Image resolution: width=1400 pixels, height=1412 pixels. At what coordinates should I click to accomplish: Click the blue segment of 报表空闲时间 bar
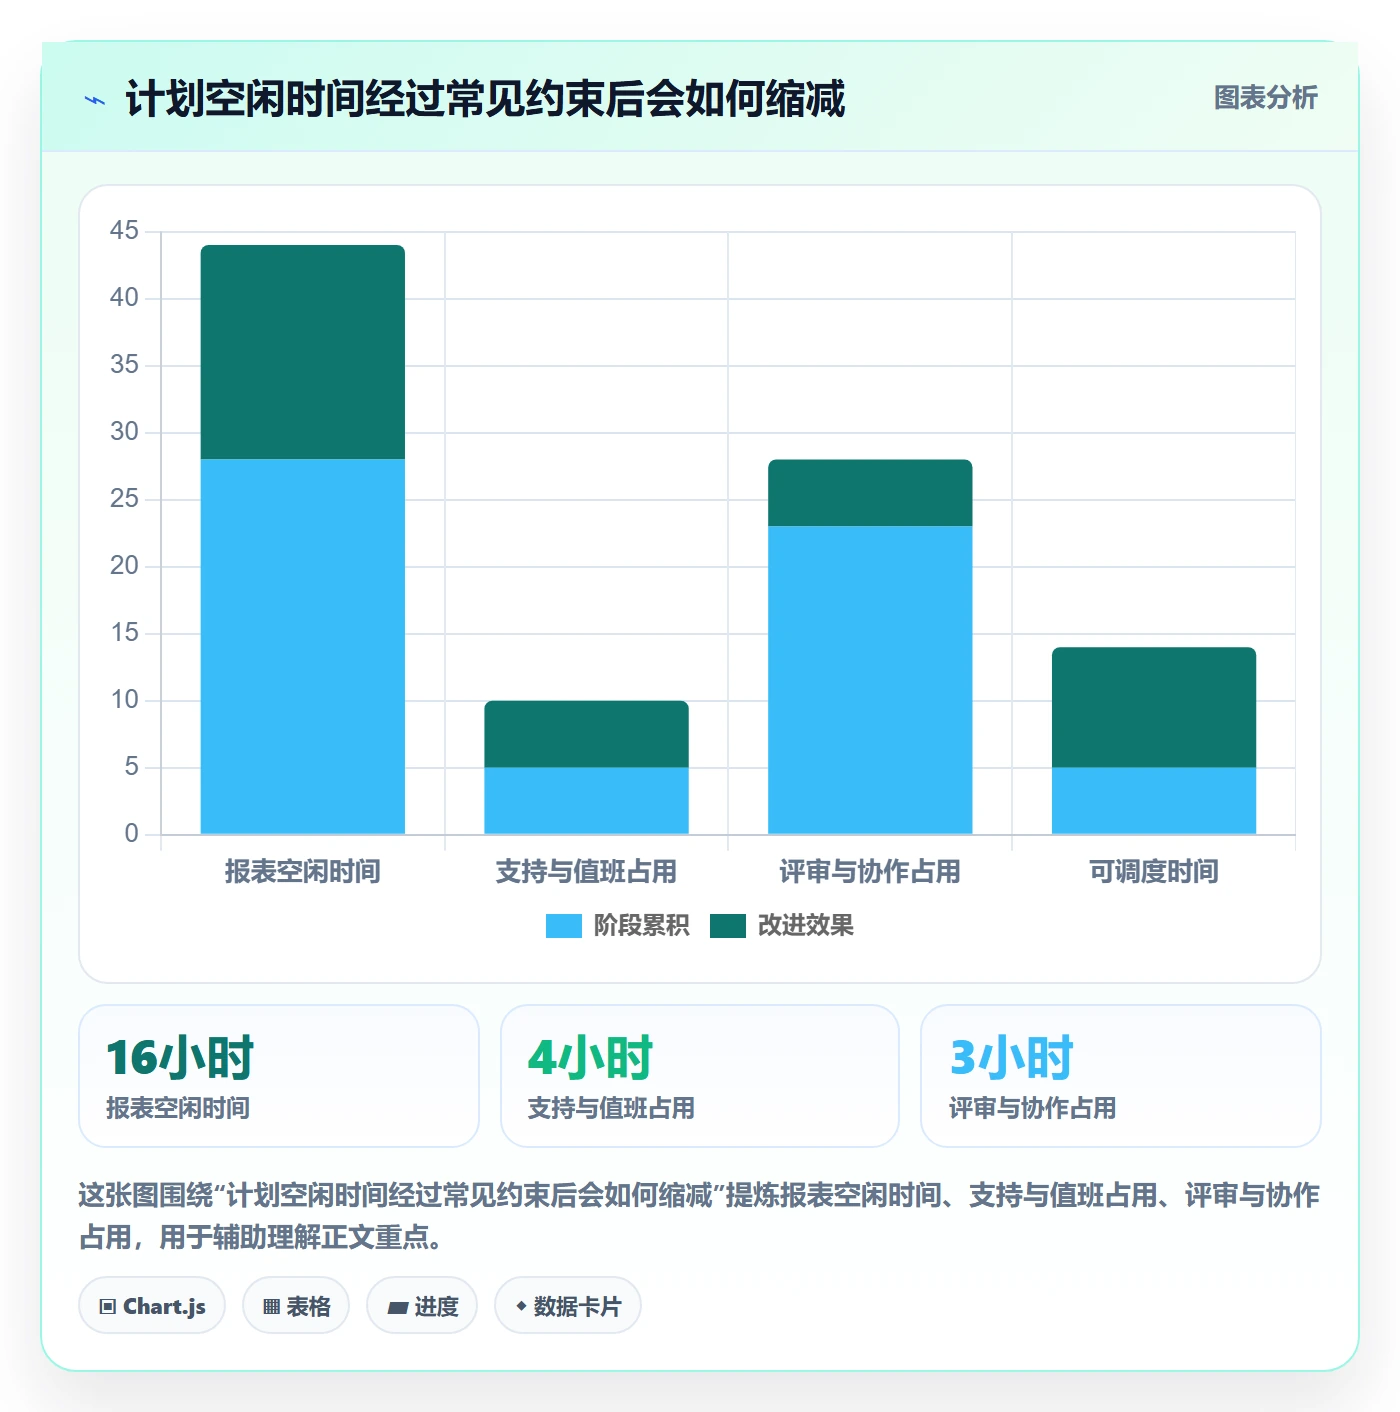tap(303, 646)
